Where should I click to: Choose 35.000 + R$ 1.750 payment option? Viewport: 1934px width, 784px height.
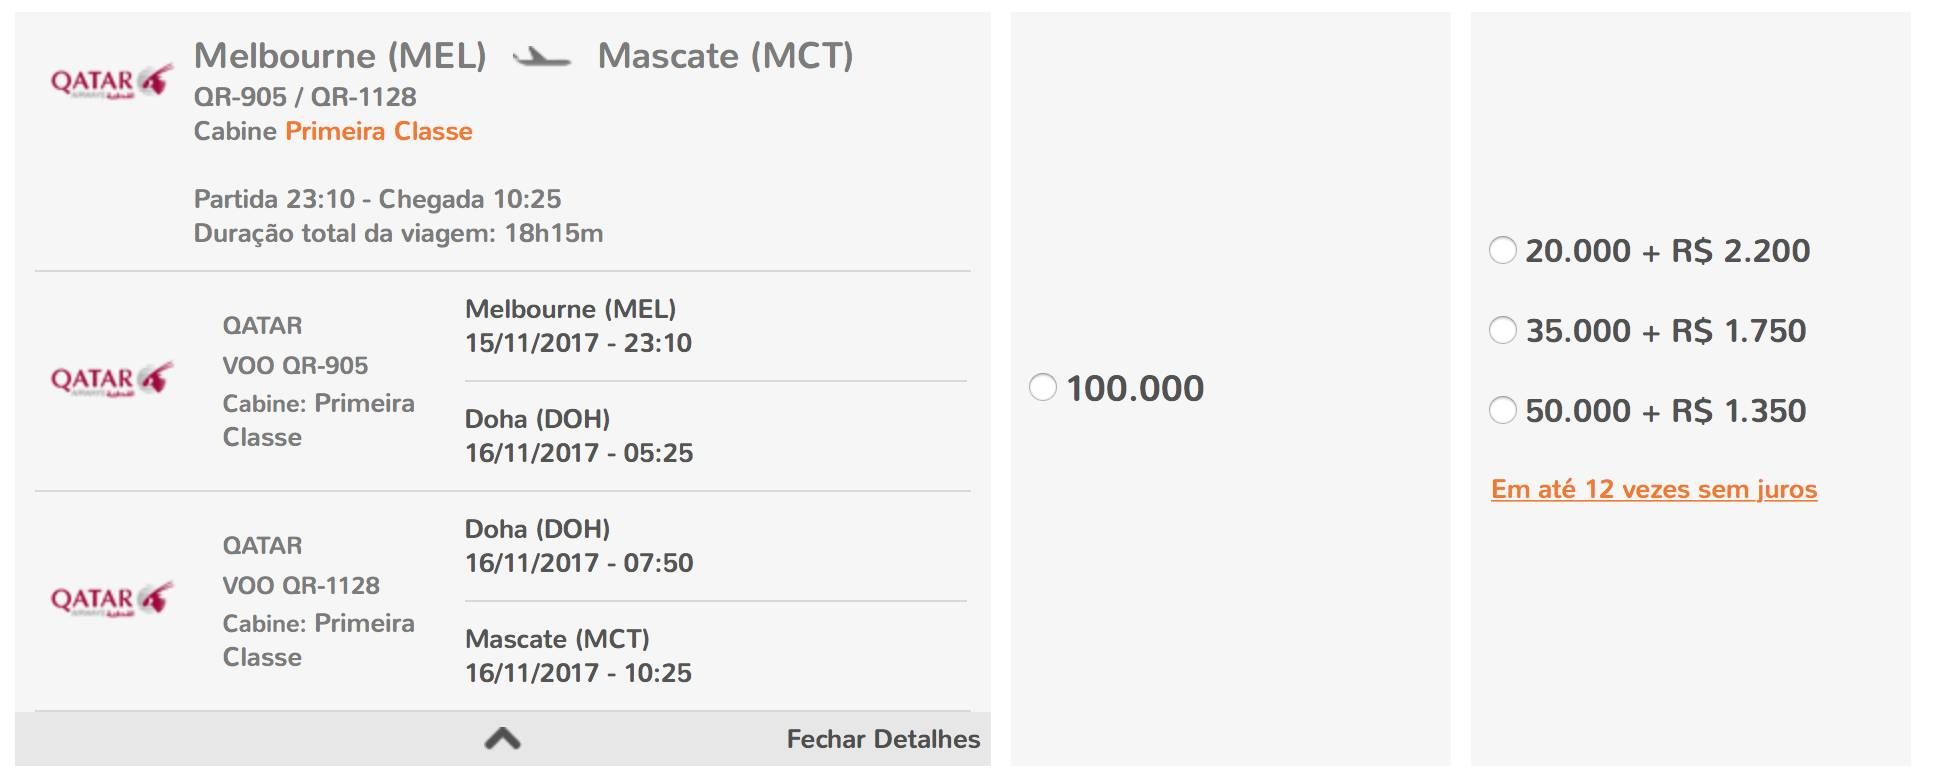pos(1503,329)
